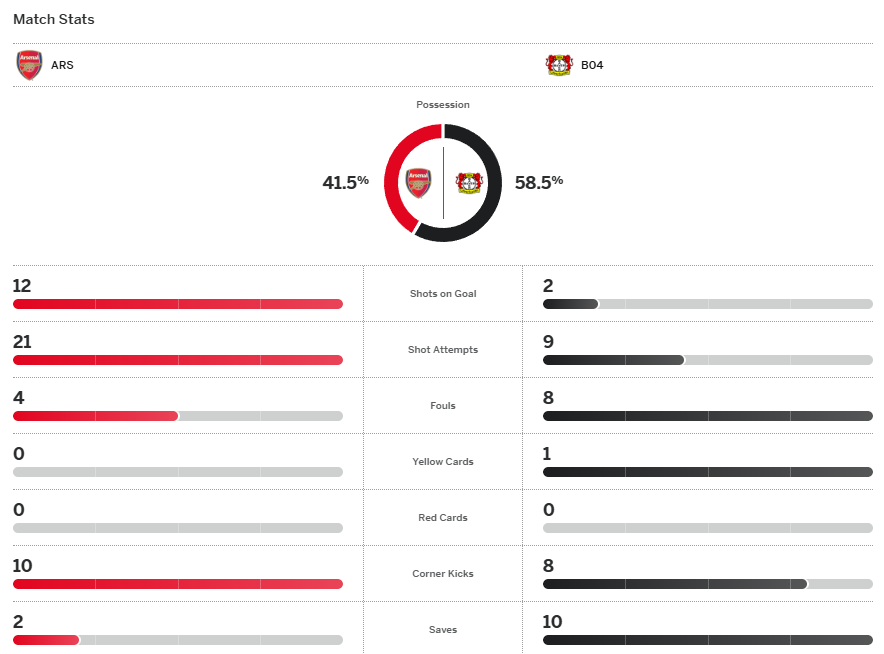Click the Match Stats heading
Image resolution: width=884 pixels, height=654 pixels.
tap(54, 19)
